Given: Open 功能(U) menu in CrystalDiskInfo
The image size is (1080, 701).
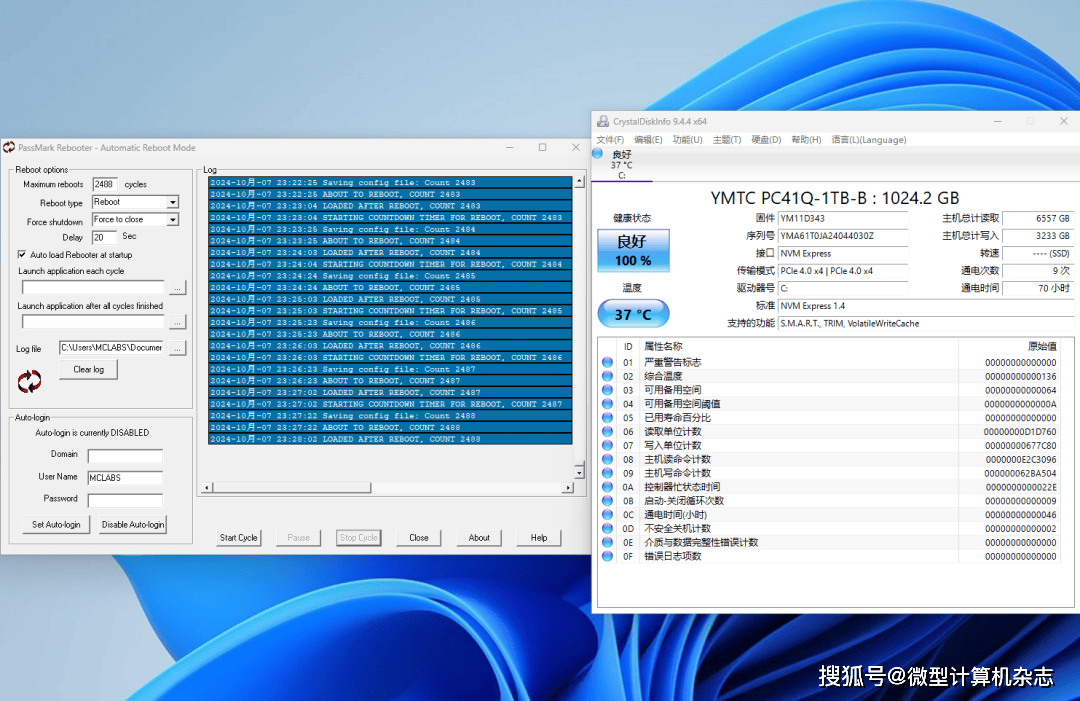Looking at the screenshot, I should [687, 140].
